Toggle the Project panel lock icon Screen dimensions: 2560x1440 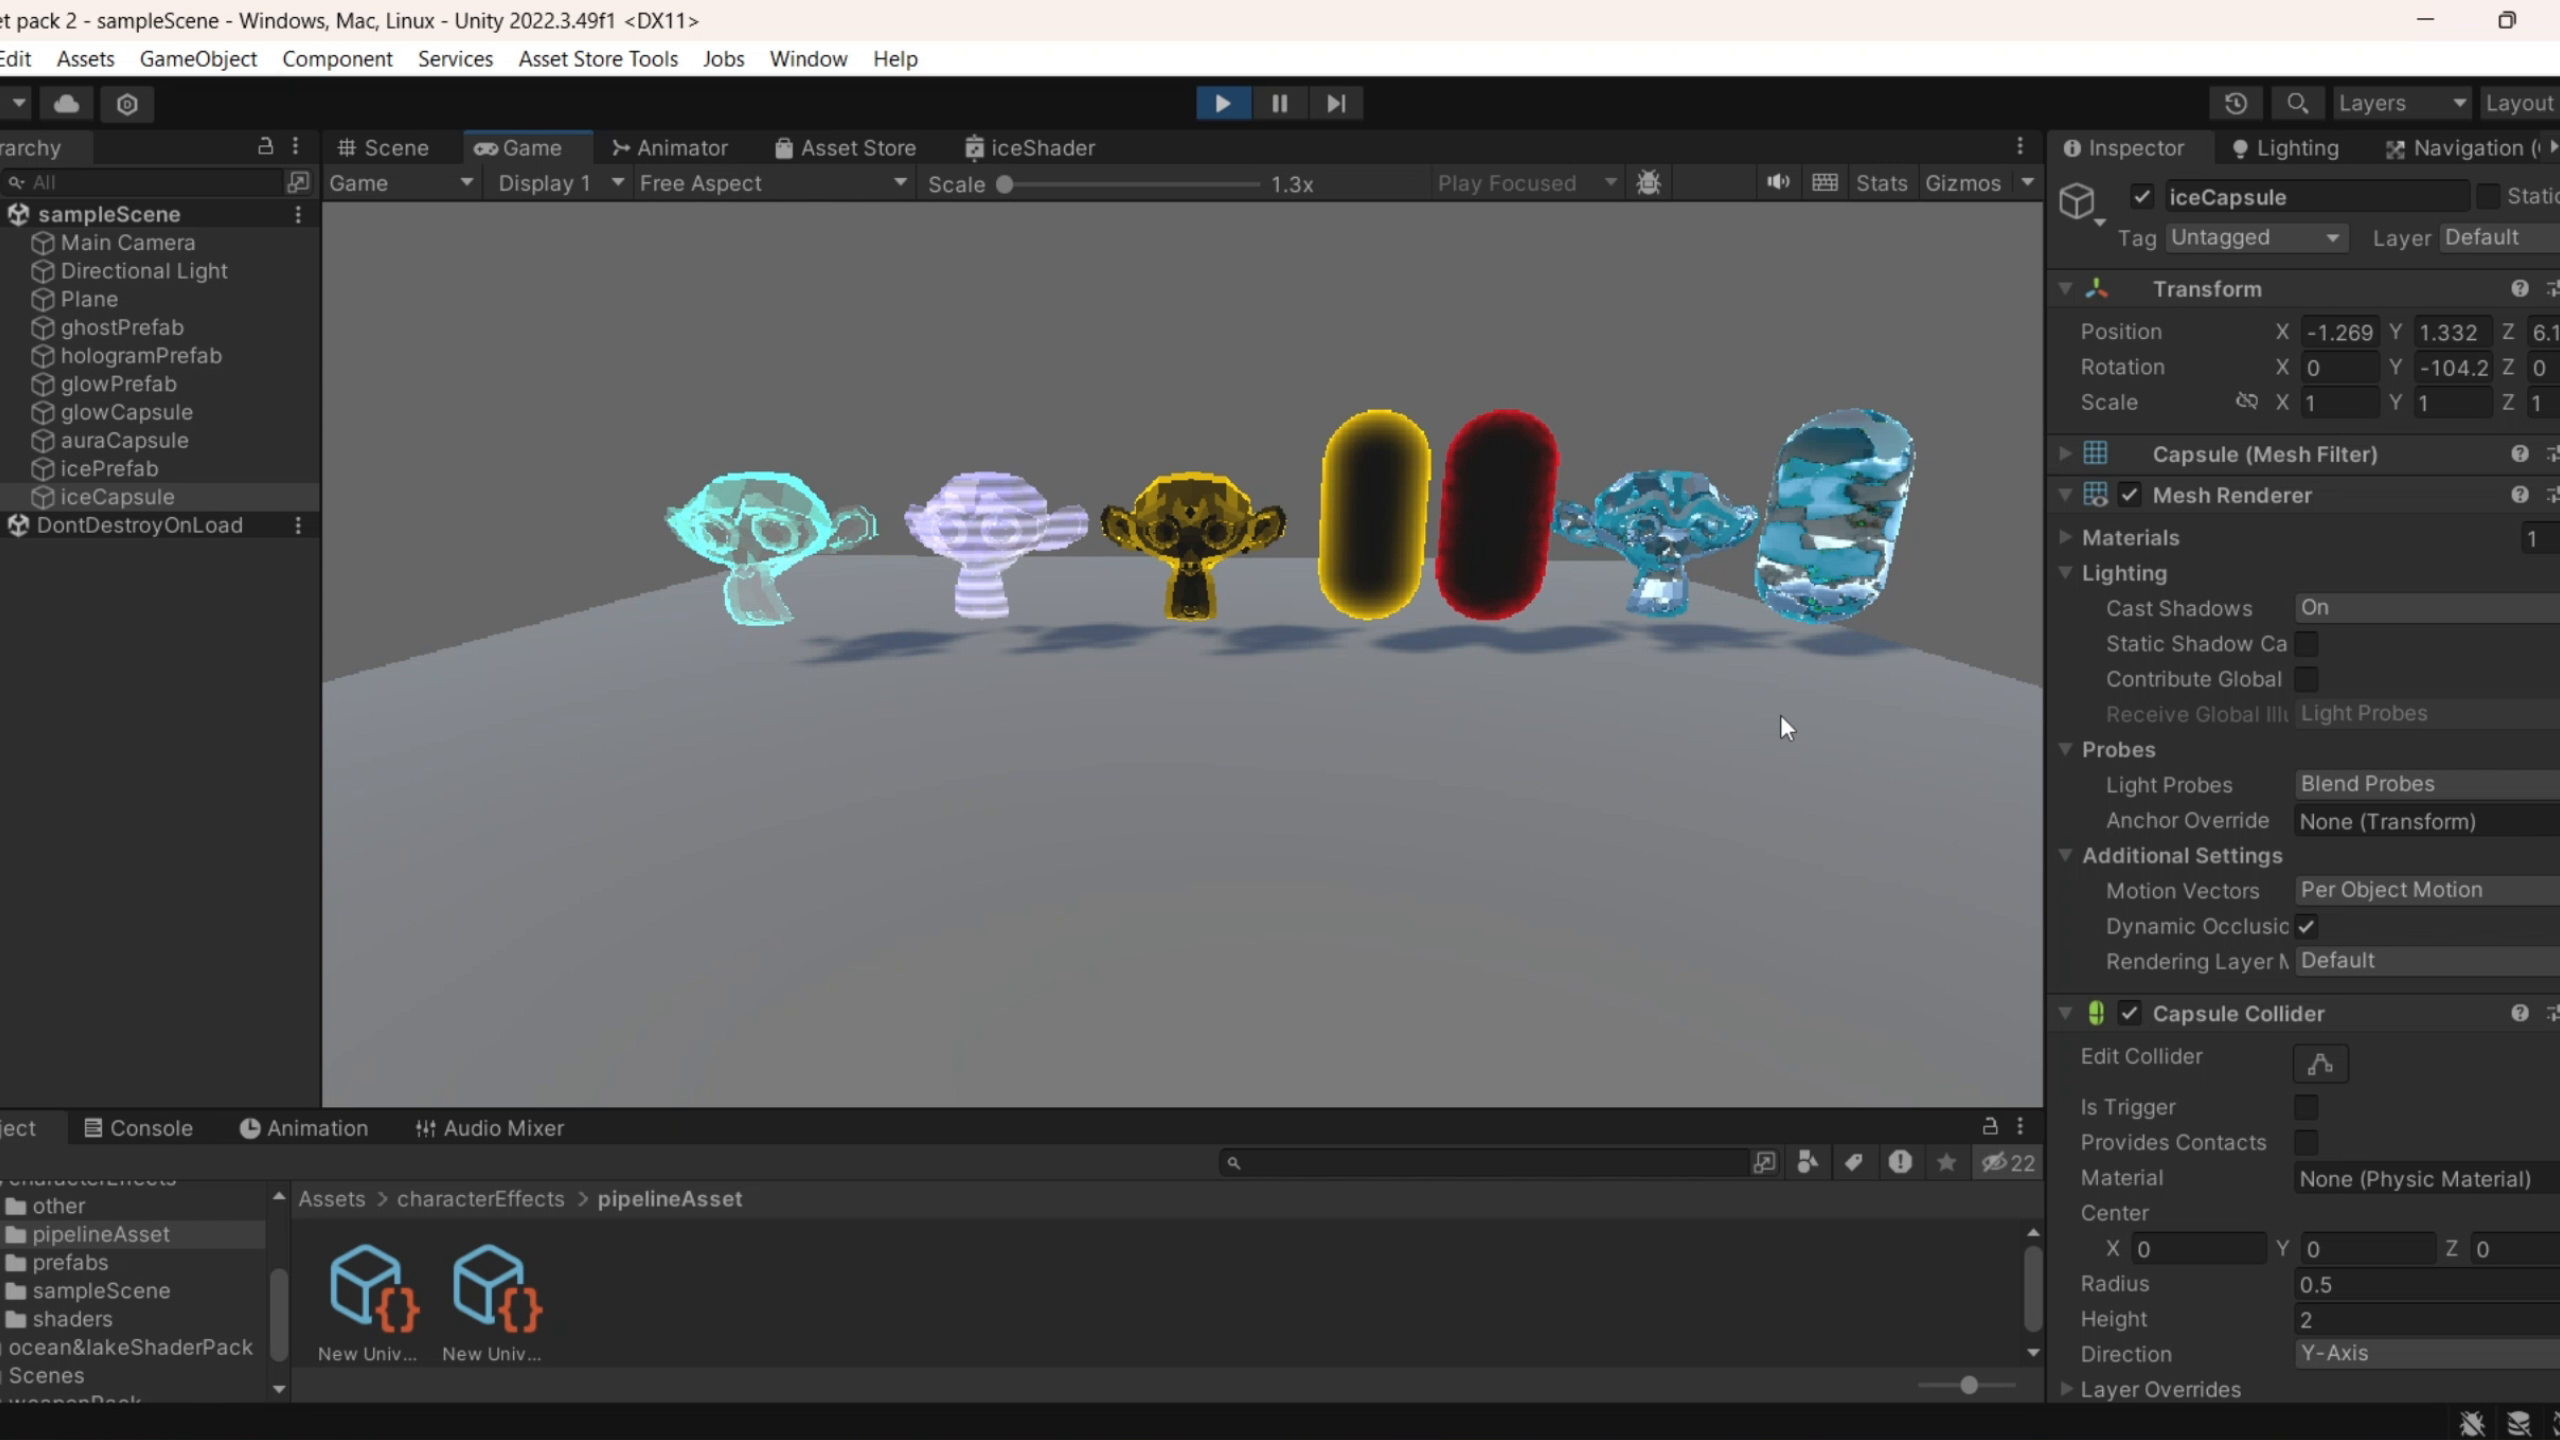[x=1990, y=1127]
